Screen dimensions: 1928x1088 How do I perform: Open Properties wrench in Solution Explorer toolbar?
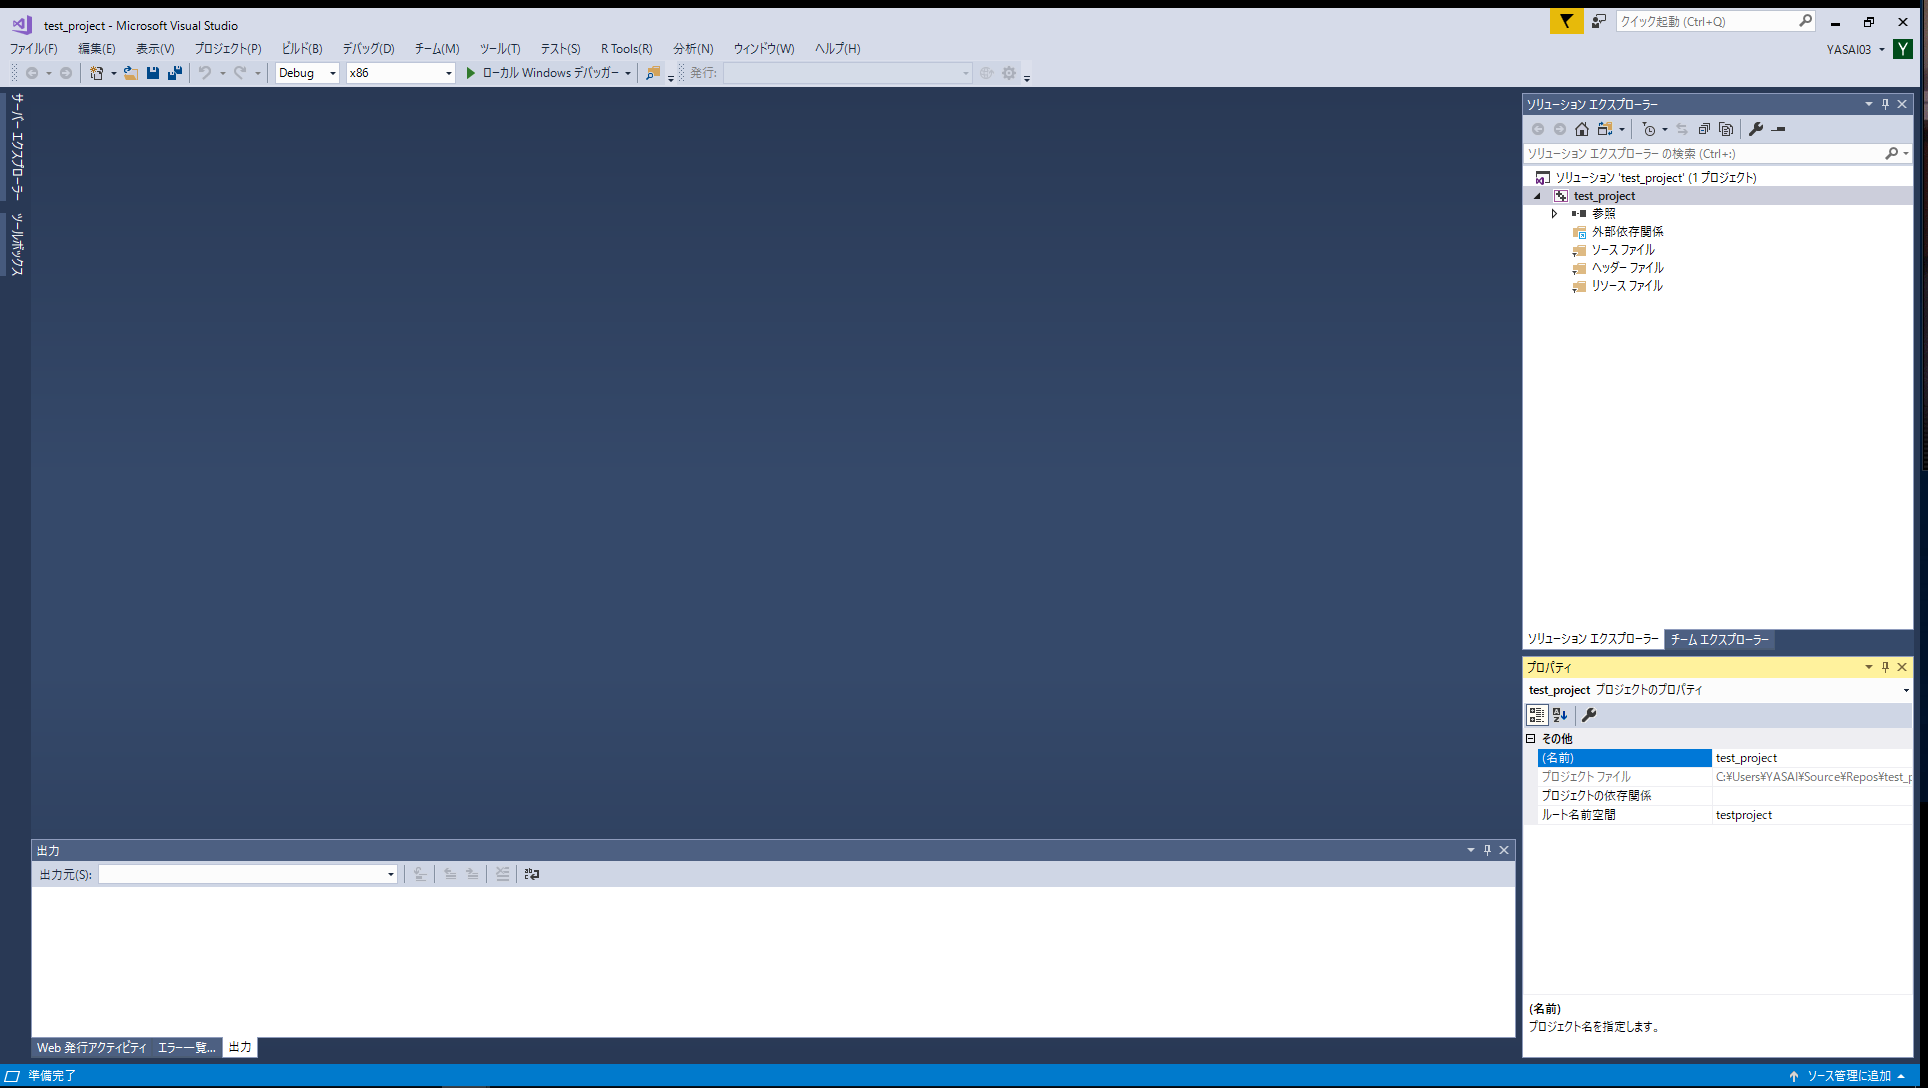[1756, 129]
